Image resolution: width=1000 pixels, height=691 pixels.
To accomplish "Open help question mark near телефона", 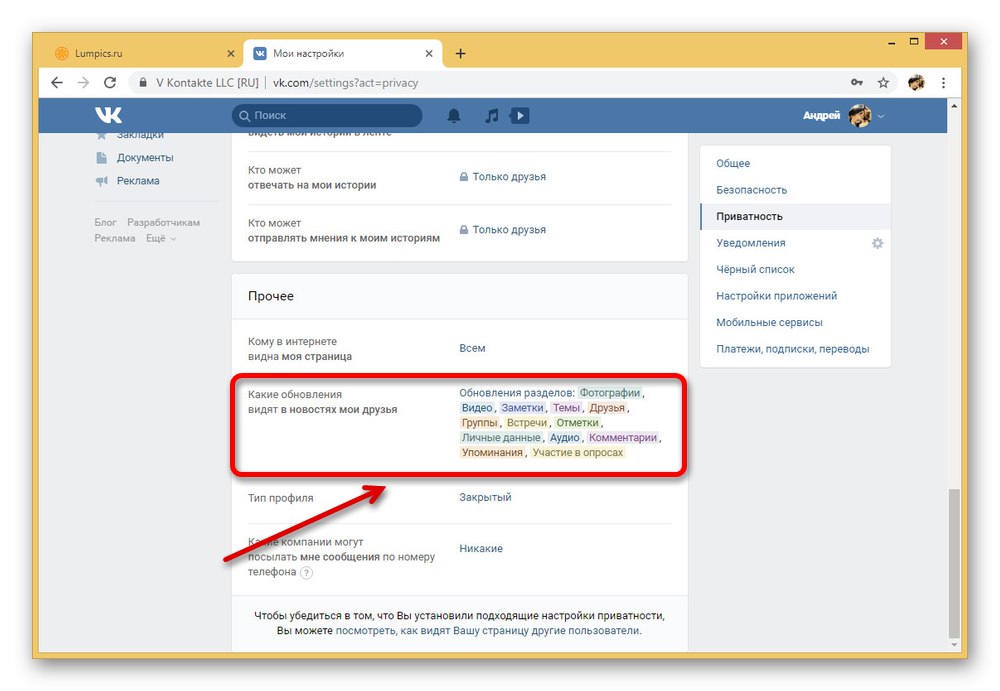I will pos(307,572).
